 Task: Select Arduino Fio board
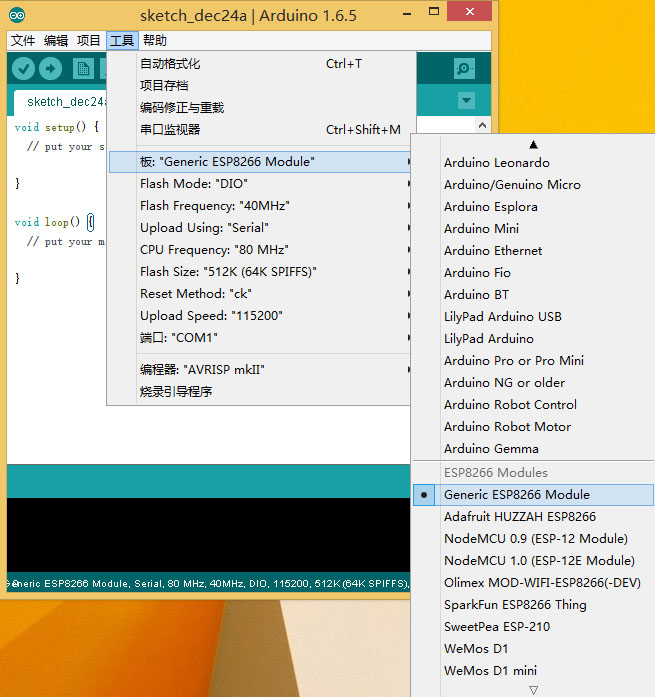coord(534,272)
